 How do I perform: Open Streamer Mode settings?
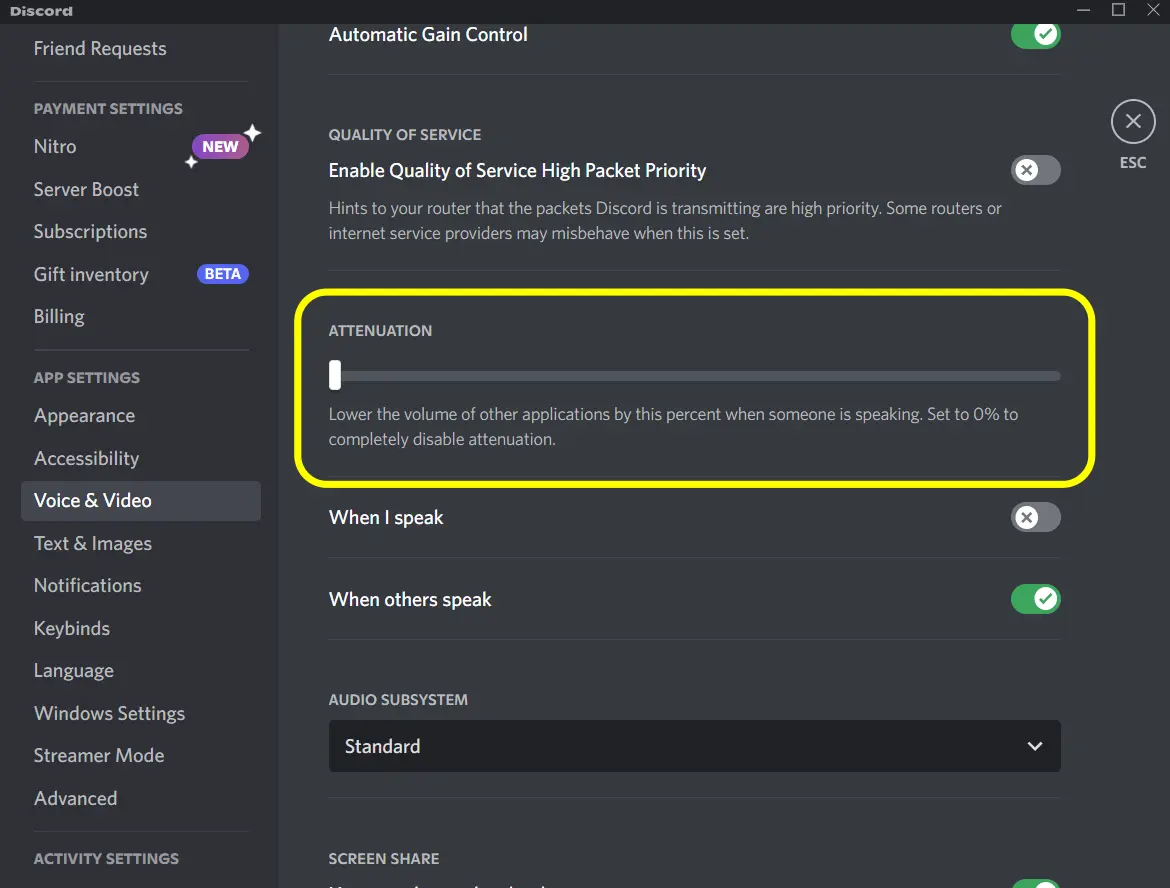coord(99,755)
